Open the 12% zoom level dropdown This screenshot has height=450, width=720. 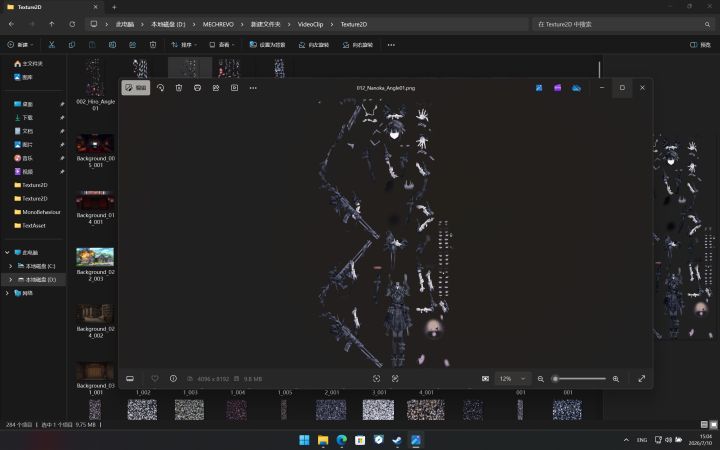[512, 378]
